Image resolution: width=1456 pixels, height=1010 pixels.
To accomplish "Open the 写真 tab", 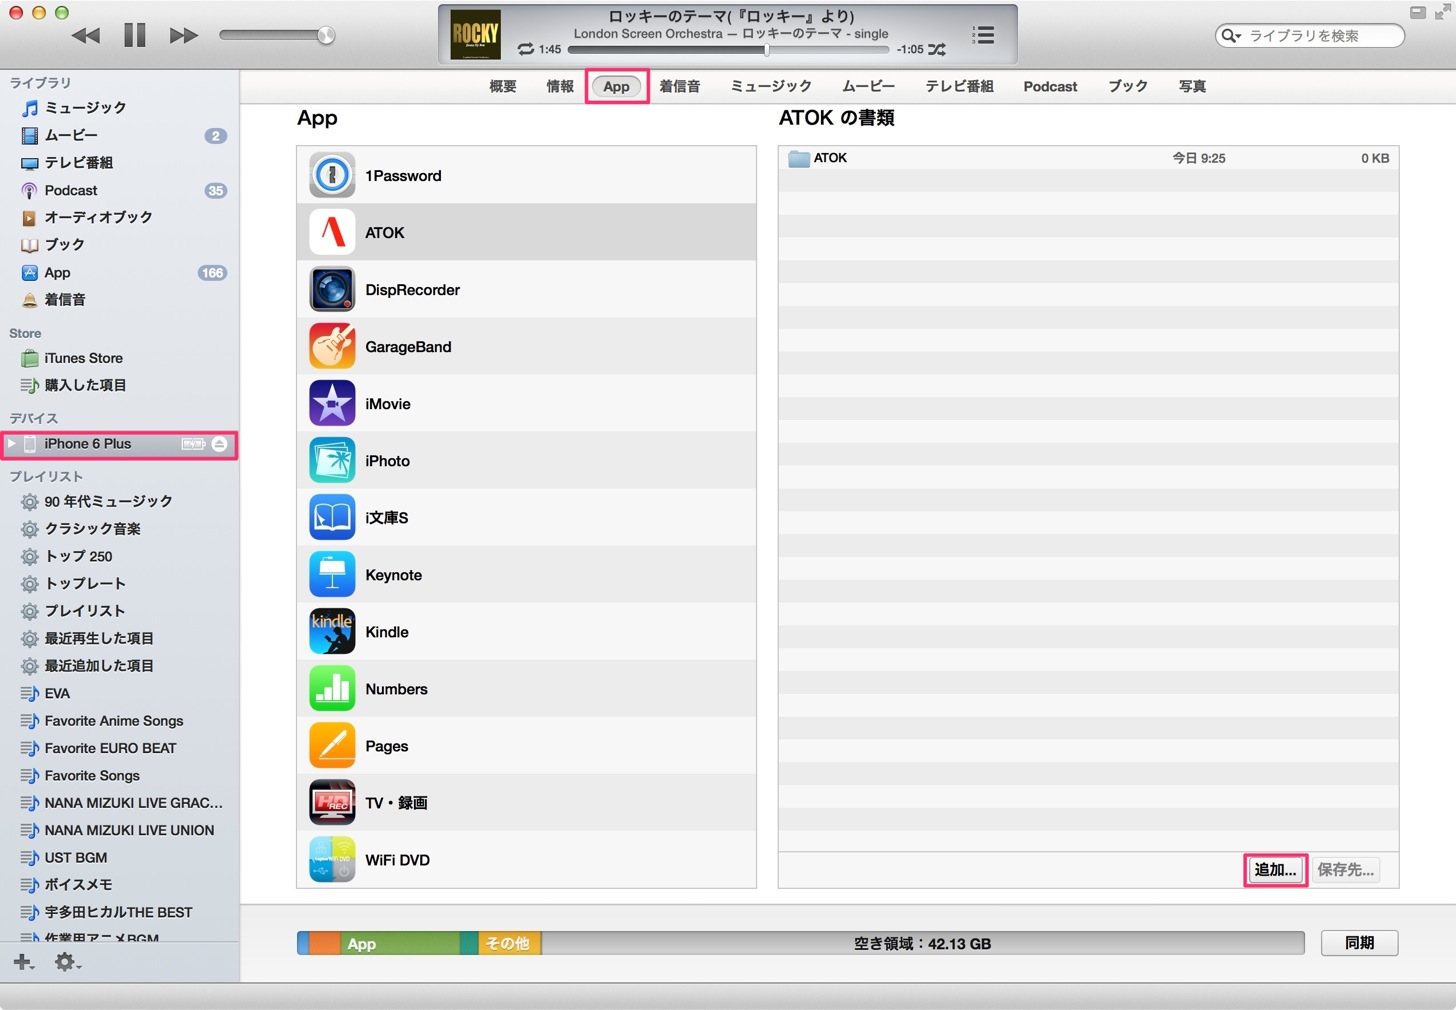I will point(1192,87).
